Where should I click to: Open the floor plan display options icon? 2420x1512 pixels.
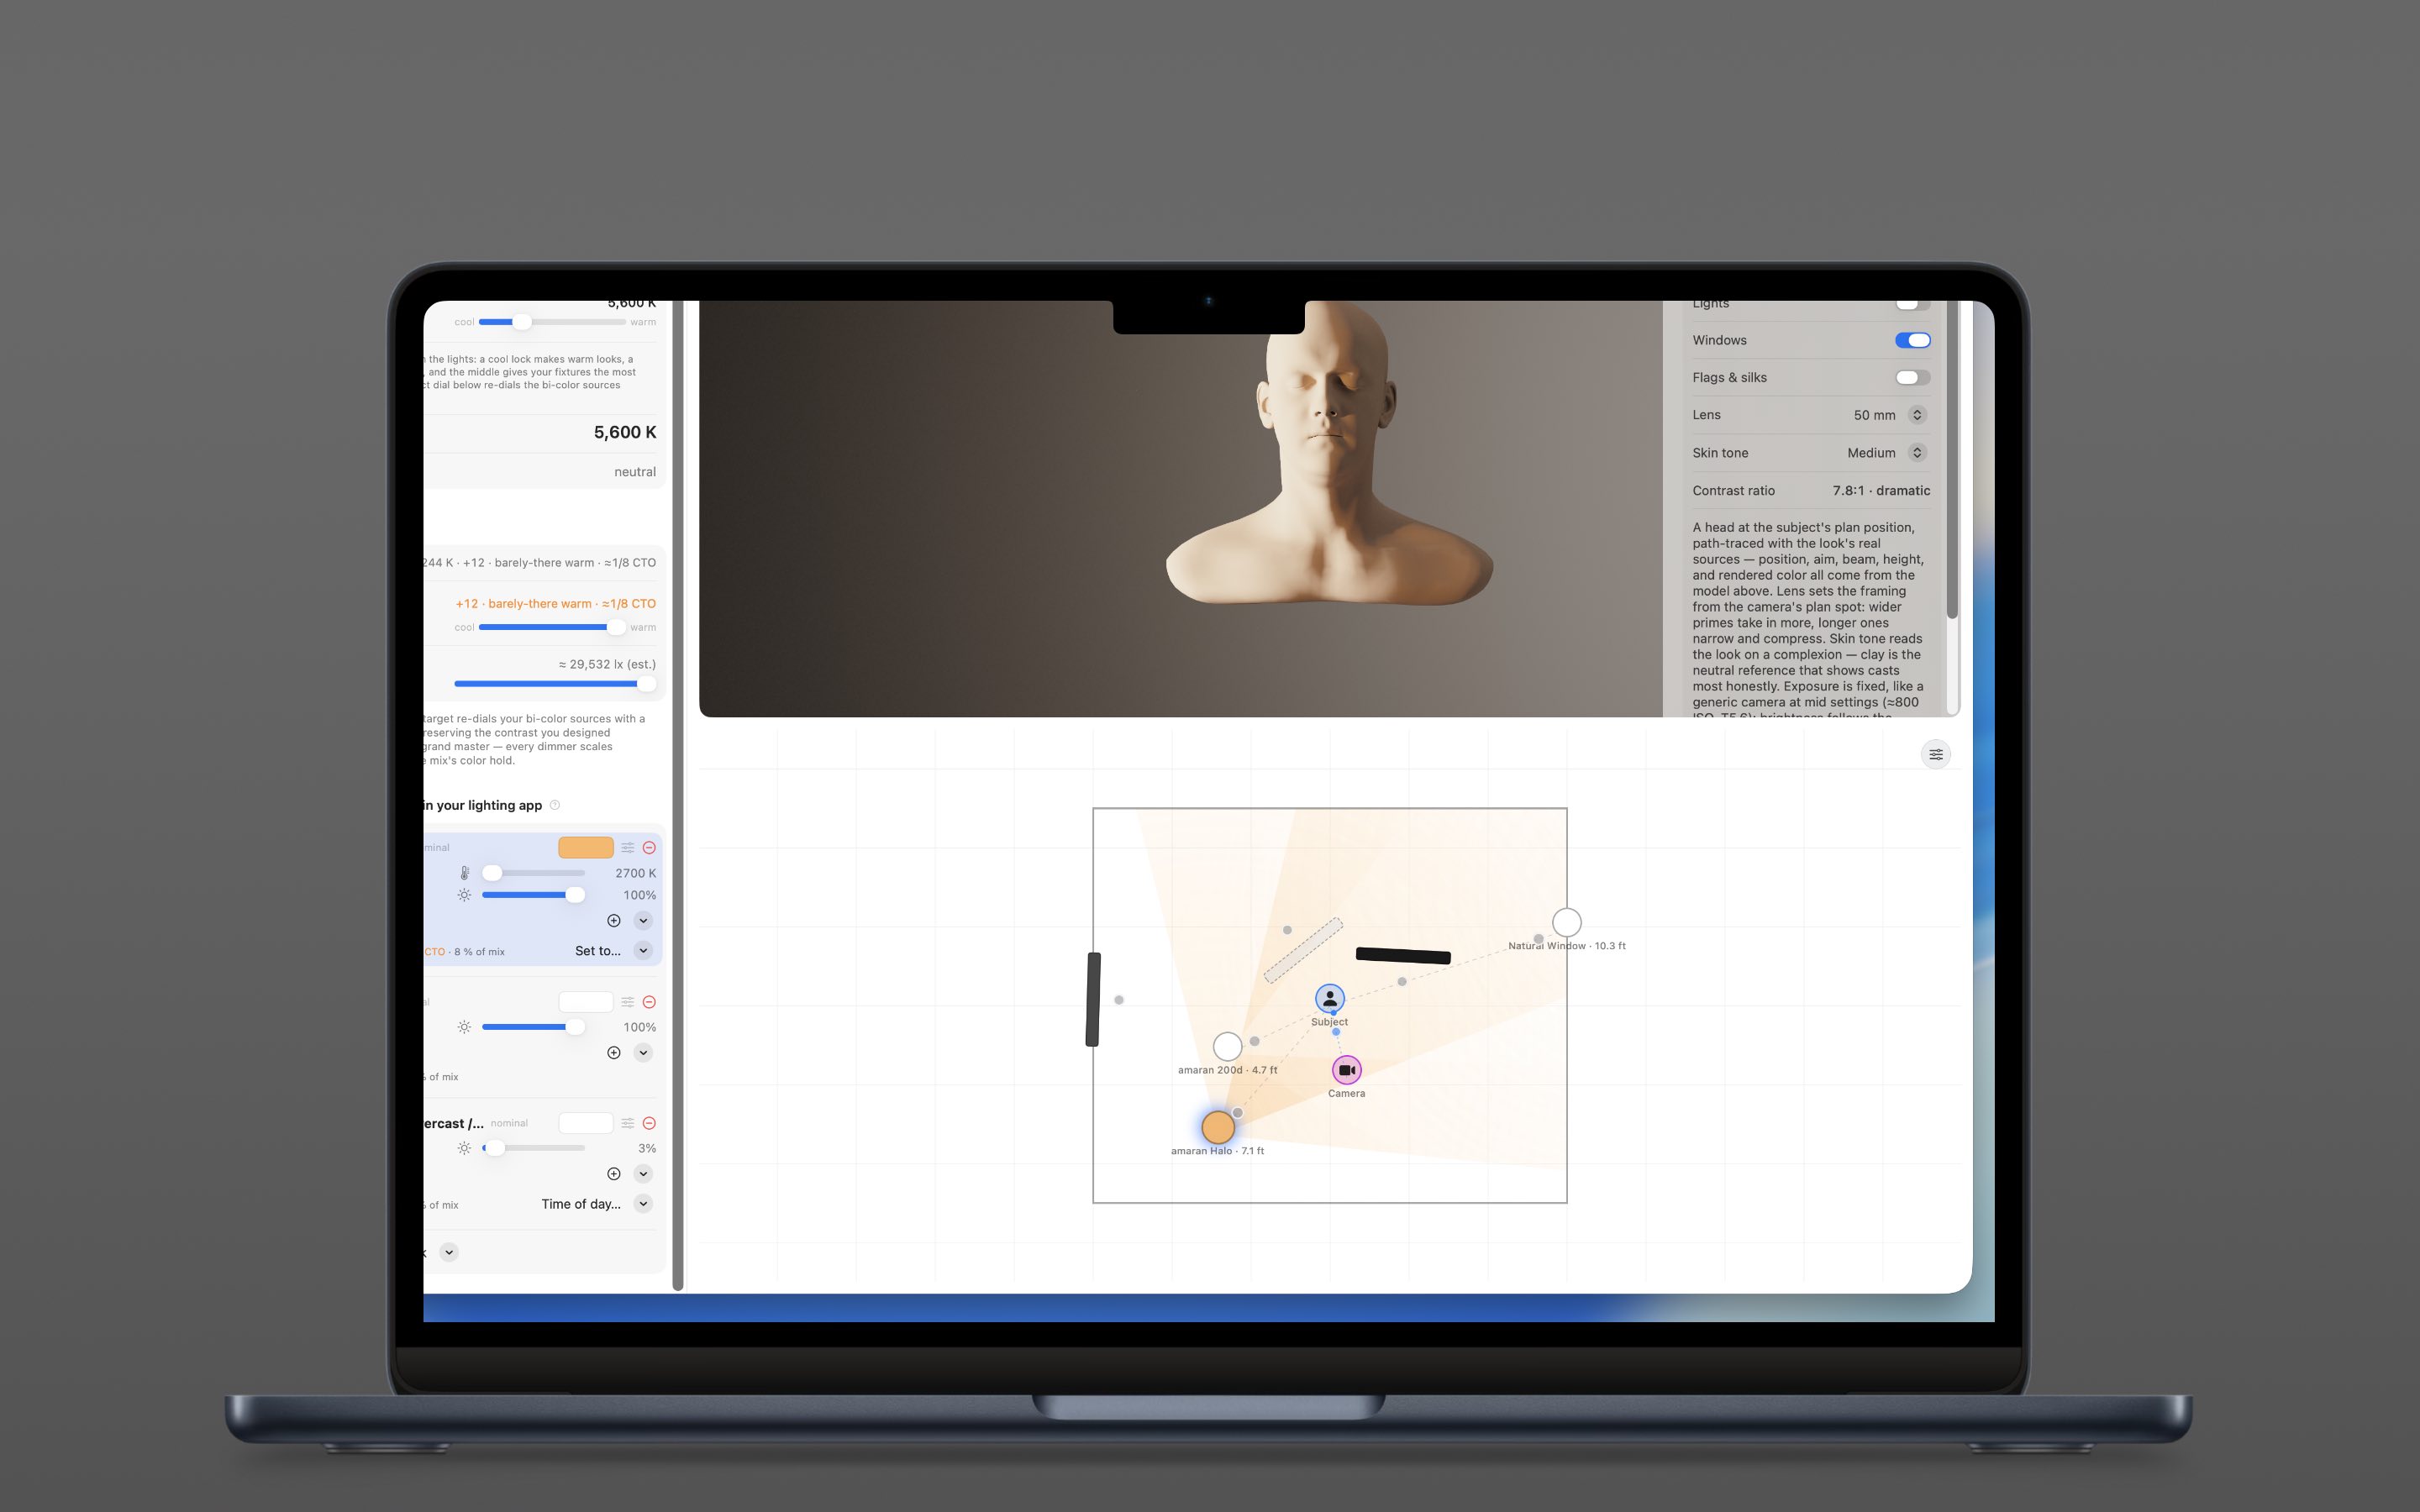1936,754
